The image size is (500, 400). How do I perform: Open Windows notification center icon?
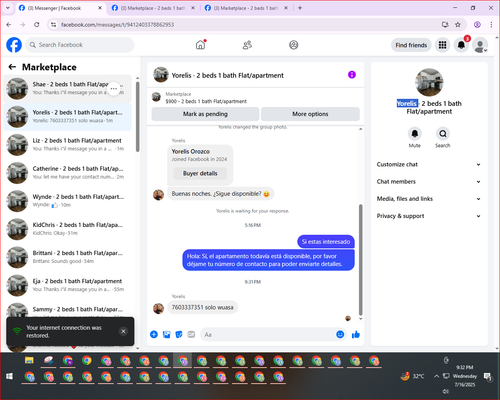(488, 377)
